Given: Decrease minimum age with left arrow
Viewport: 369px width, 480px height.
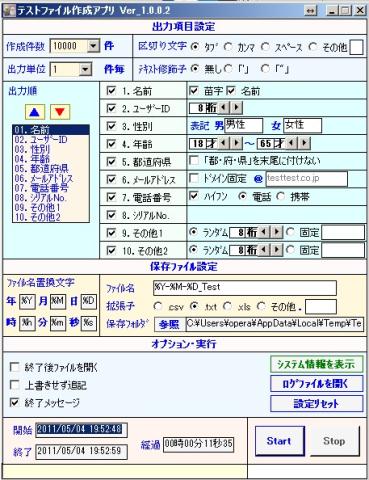Looking at the screenshot, I should coord(224,143).
